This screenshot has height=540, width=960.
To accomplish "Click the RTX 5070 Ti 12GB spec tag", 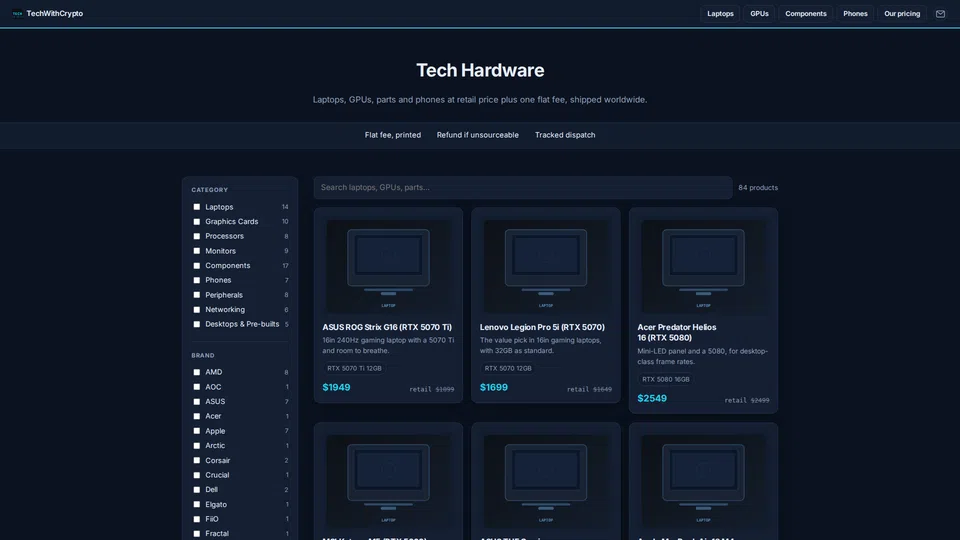I will click(354, 369).
